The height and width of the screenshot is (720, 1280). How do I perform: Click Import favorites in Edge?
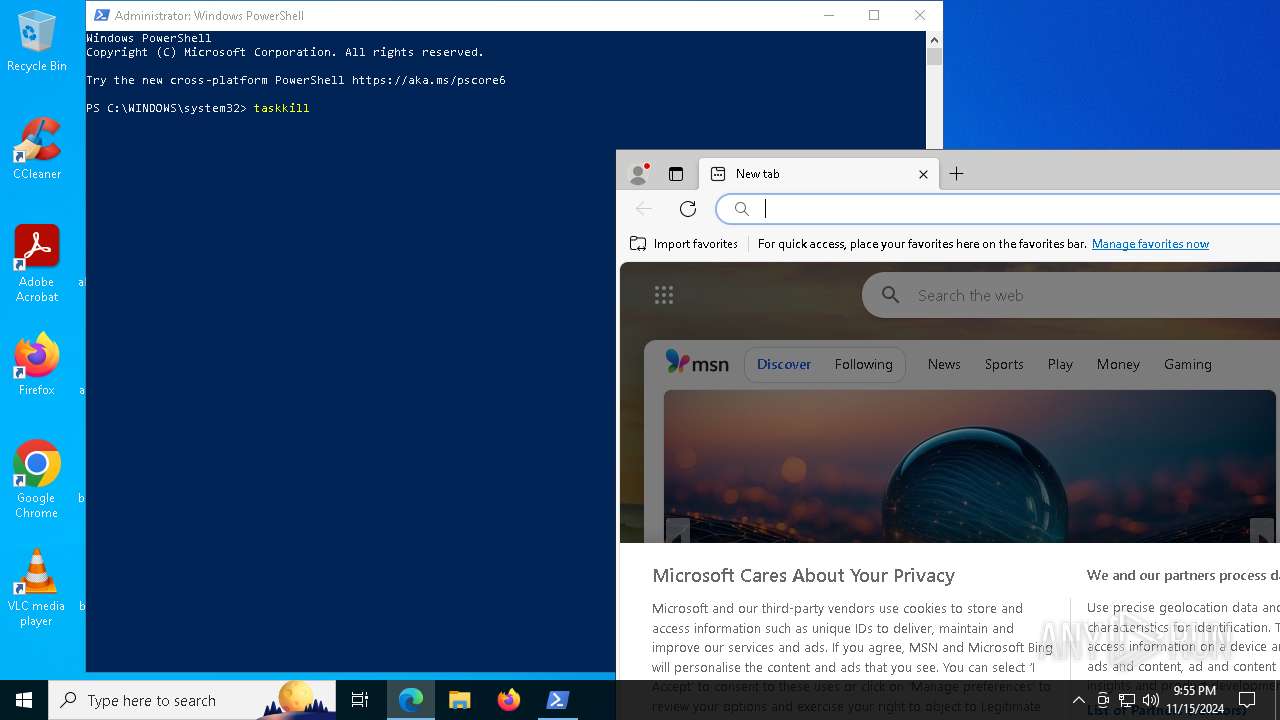684,244
